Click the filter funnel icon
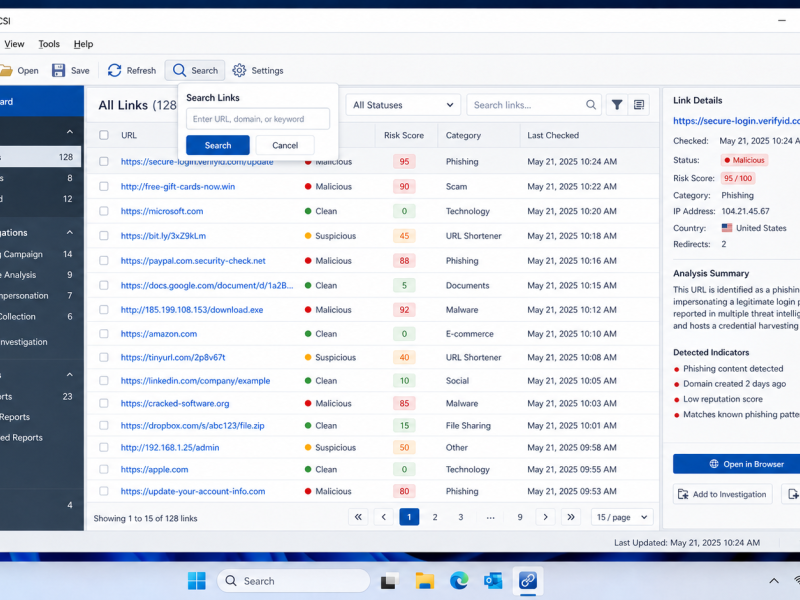The image size is (800, 600). [617, 105]
